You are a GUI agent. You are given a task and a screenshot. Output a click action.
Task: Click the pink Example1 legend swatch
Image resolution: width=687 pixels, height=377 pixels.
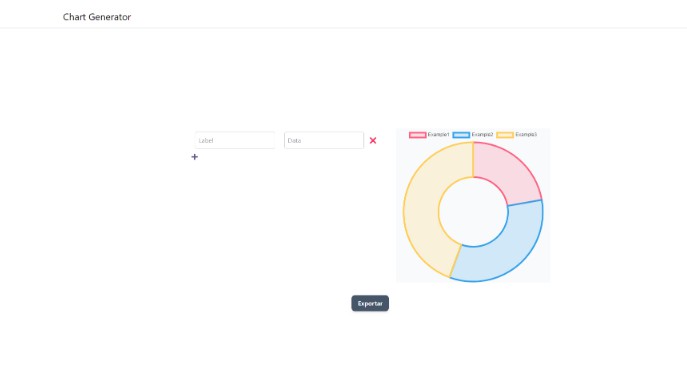coord(418,135)
